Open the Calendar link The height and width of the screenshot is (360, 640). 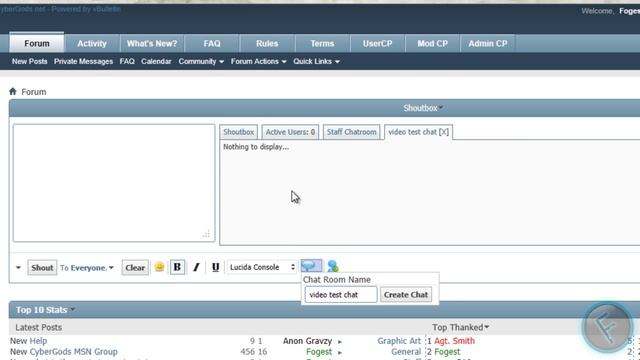pos(156,62)
